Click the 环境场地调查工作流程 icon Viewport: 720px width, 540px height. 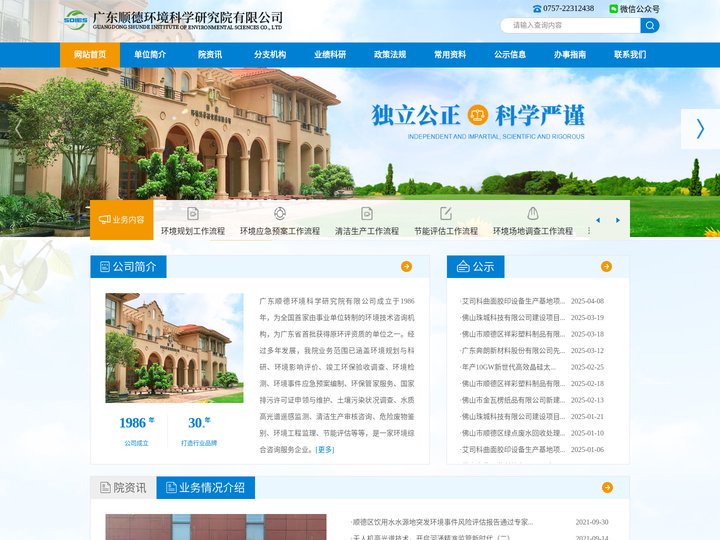coord(533,214)
